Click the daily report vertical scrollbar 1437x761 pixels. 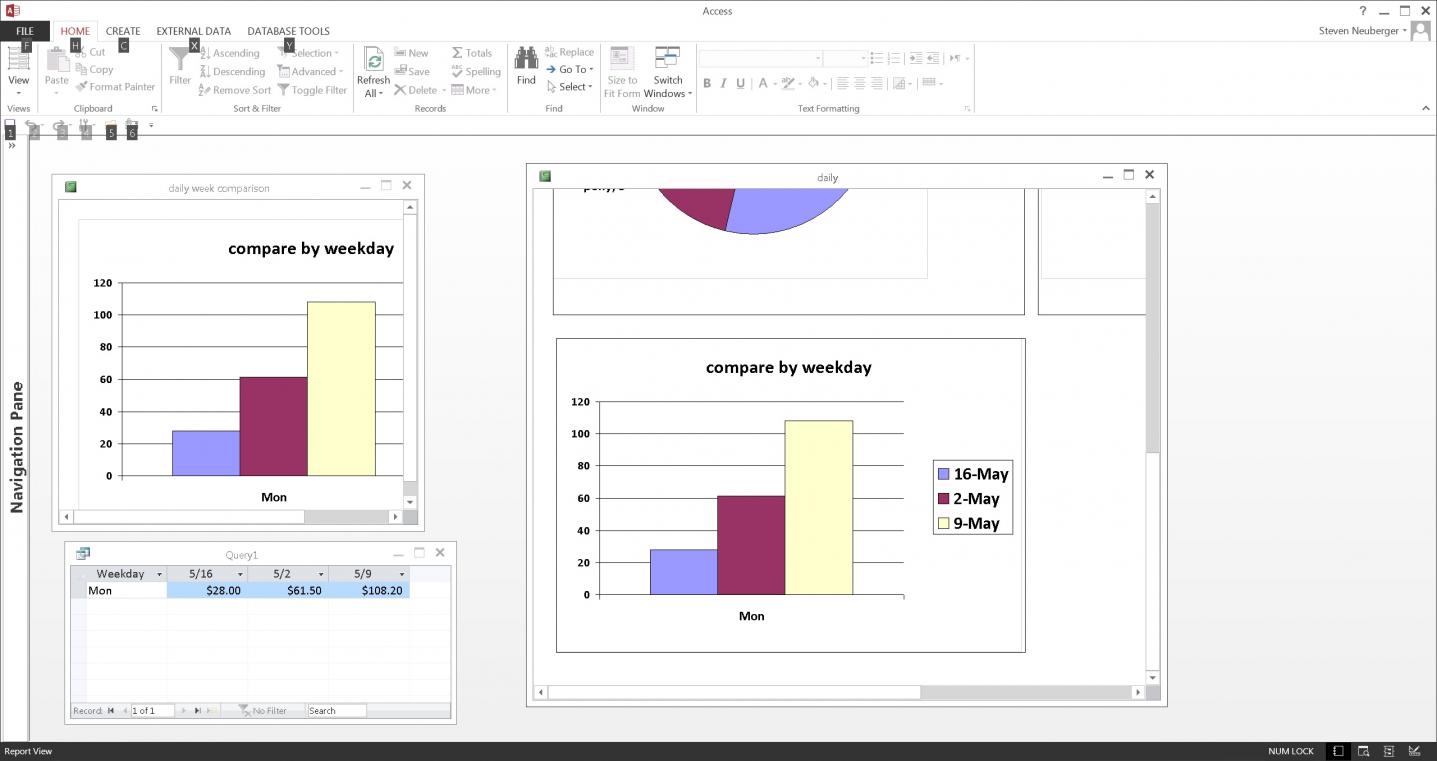1152,437
